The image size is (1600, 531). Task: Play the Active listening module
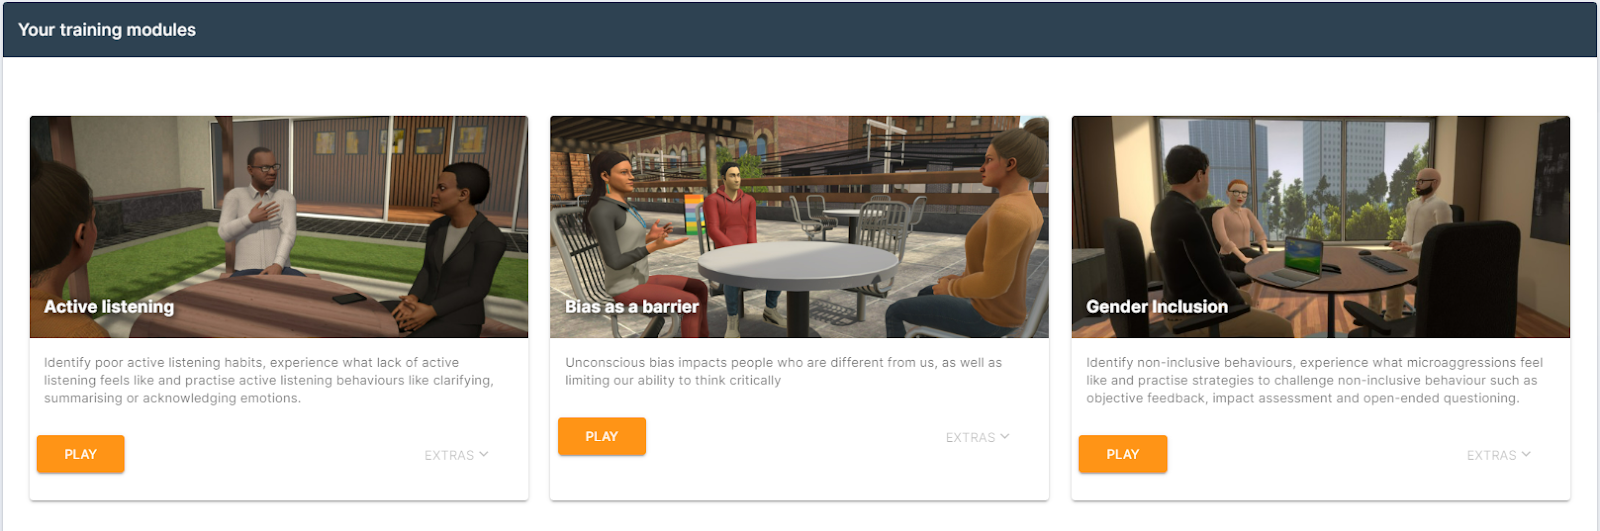(81, 454)
